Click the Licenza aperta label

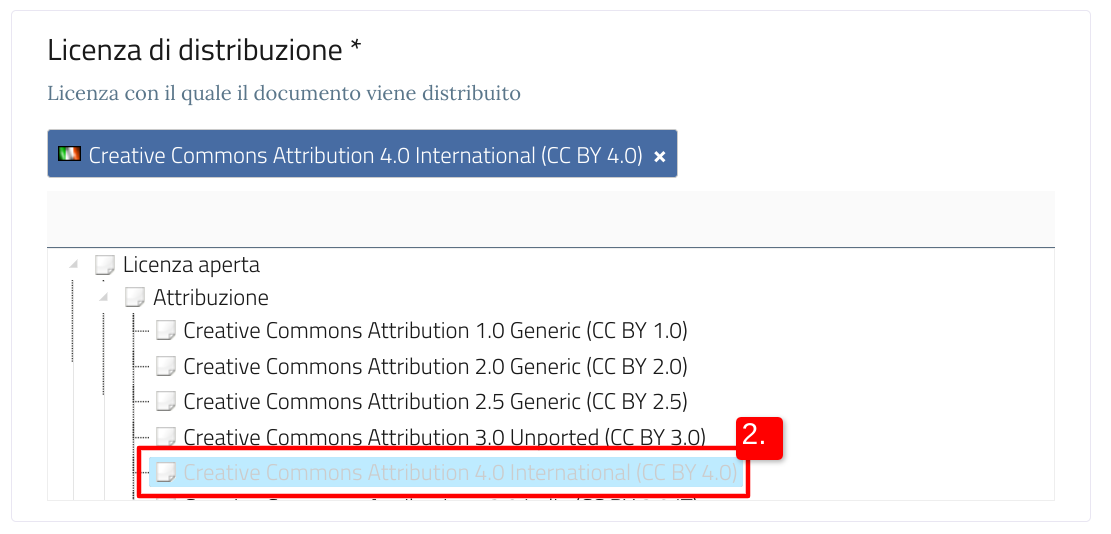191,265
